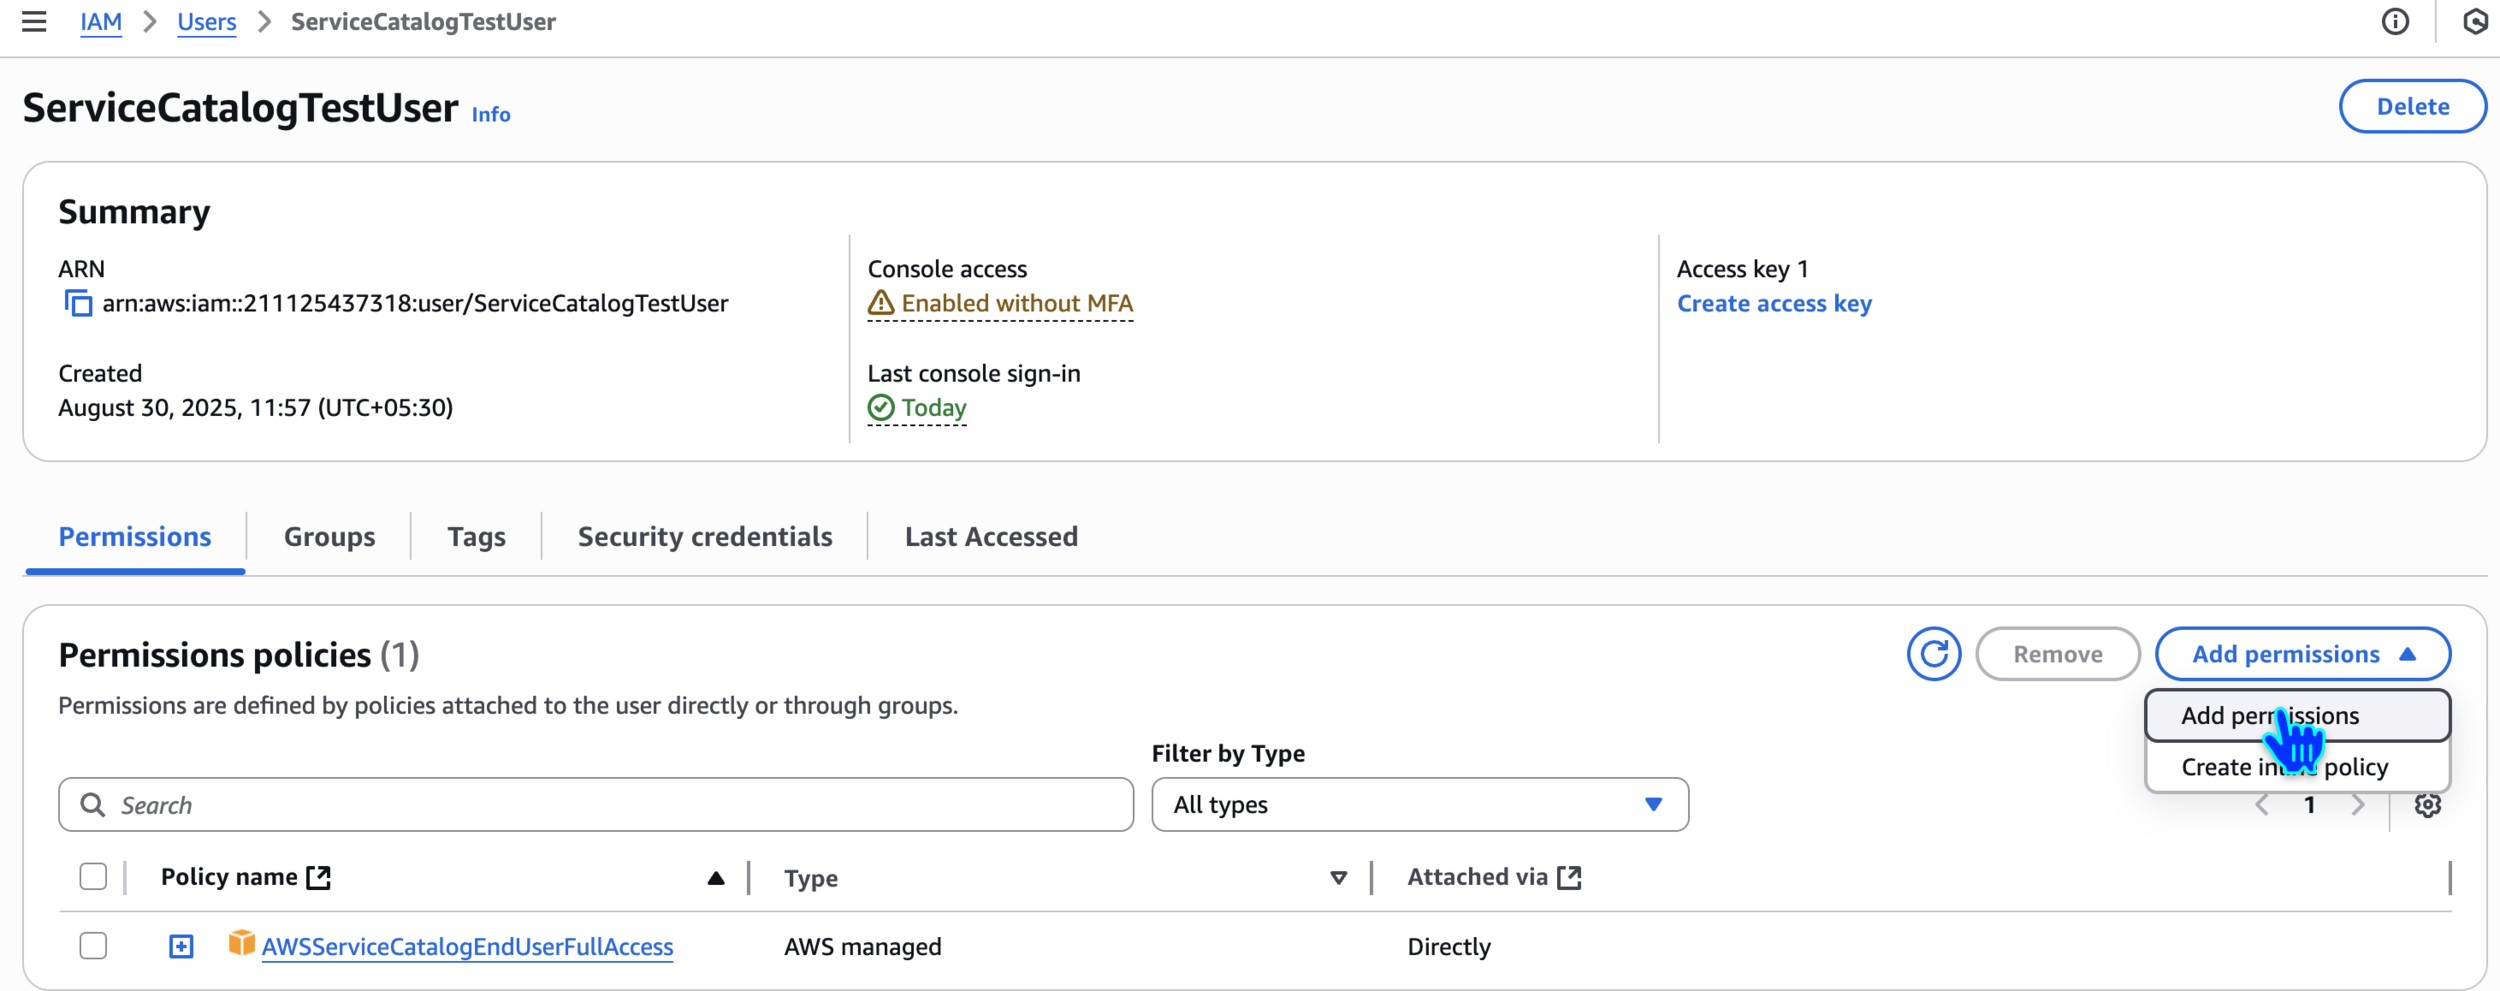Open the hamburger navigation menu
The image size is (2500, 991).
[x=34, y=21]
